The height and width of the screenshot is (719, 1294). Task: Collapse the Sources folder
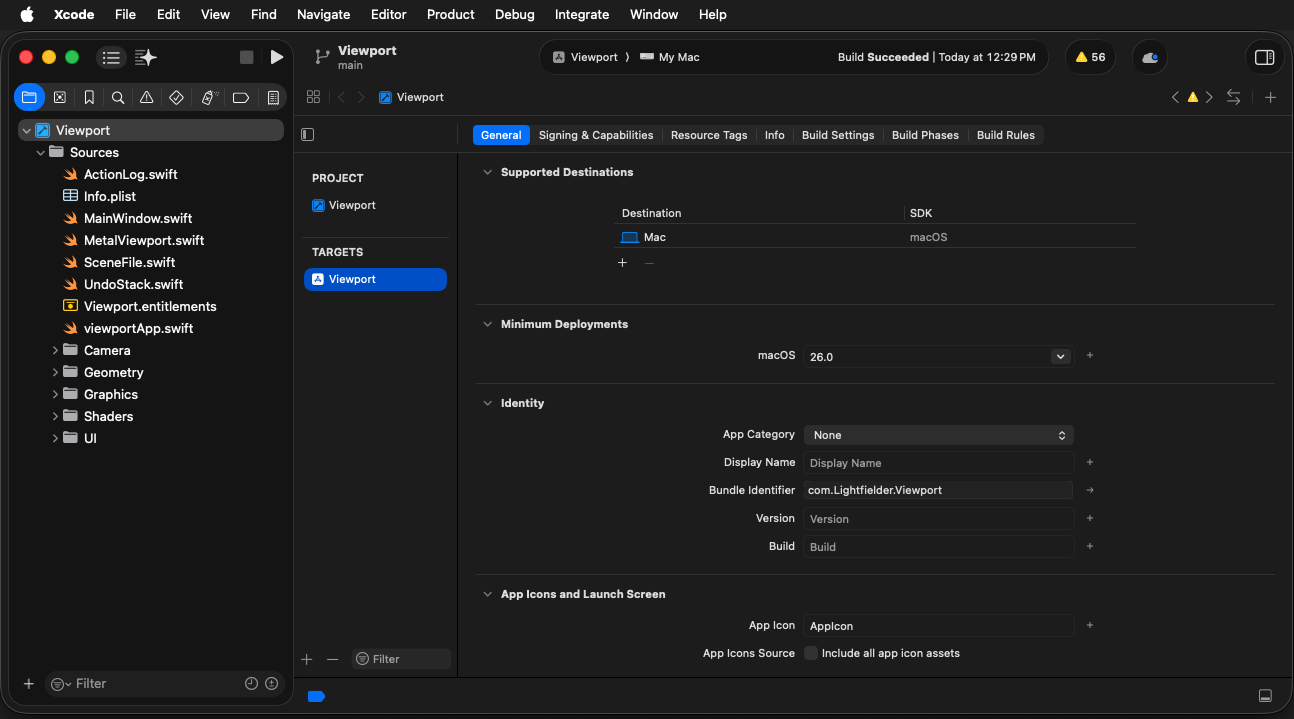coord(41,152)
